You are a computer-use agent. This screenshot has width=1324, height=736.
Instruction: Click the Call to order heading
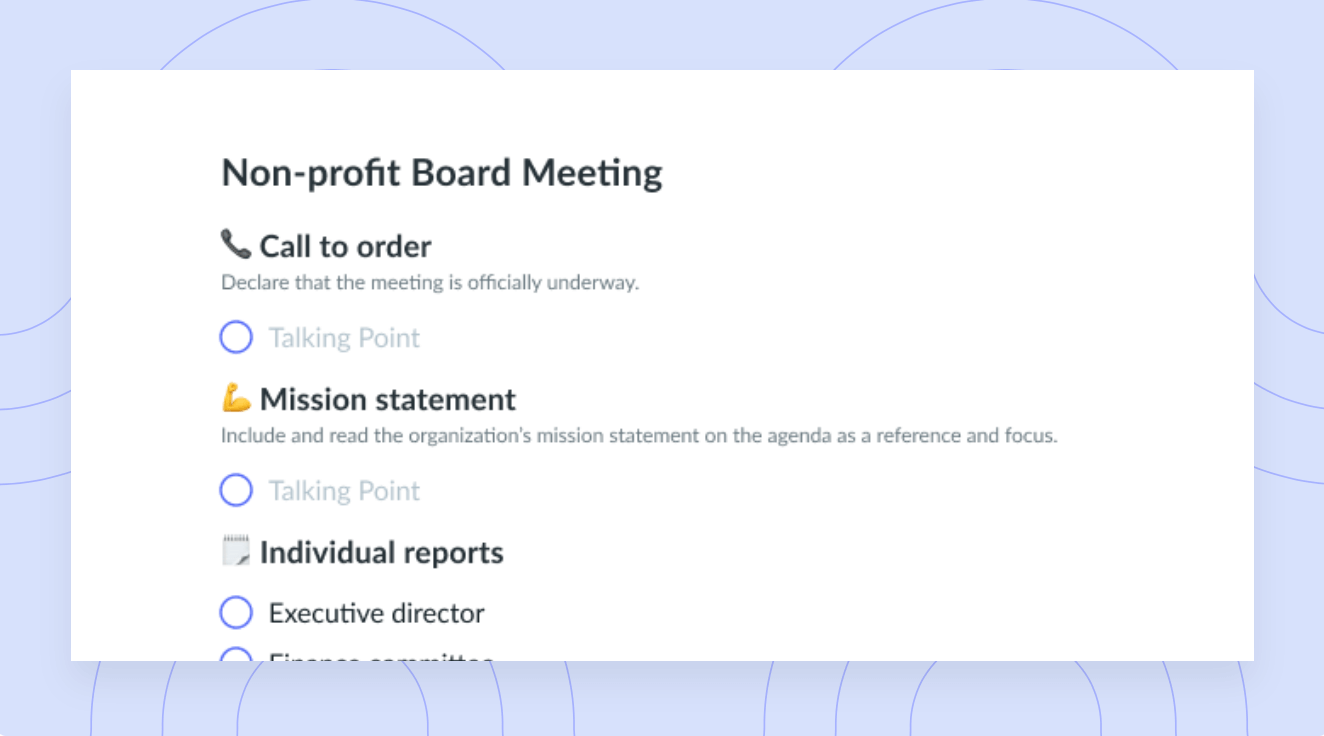345,246
